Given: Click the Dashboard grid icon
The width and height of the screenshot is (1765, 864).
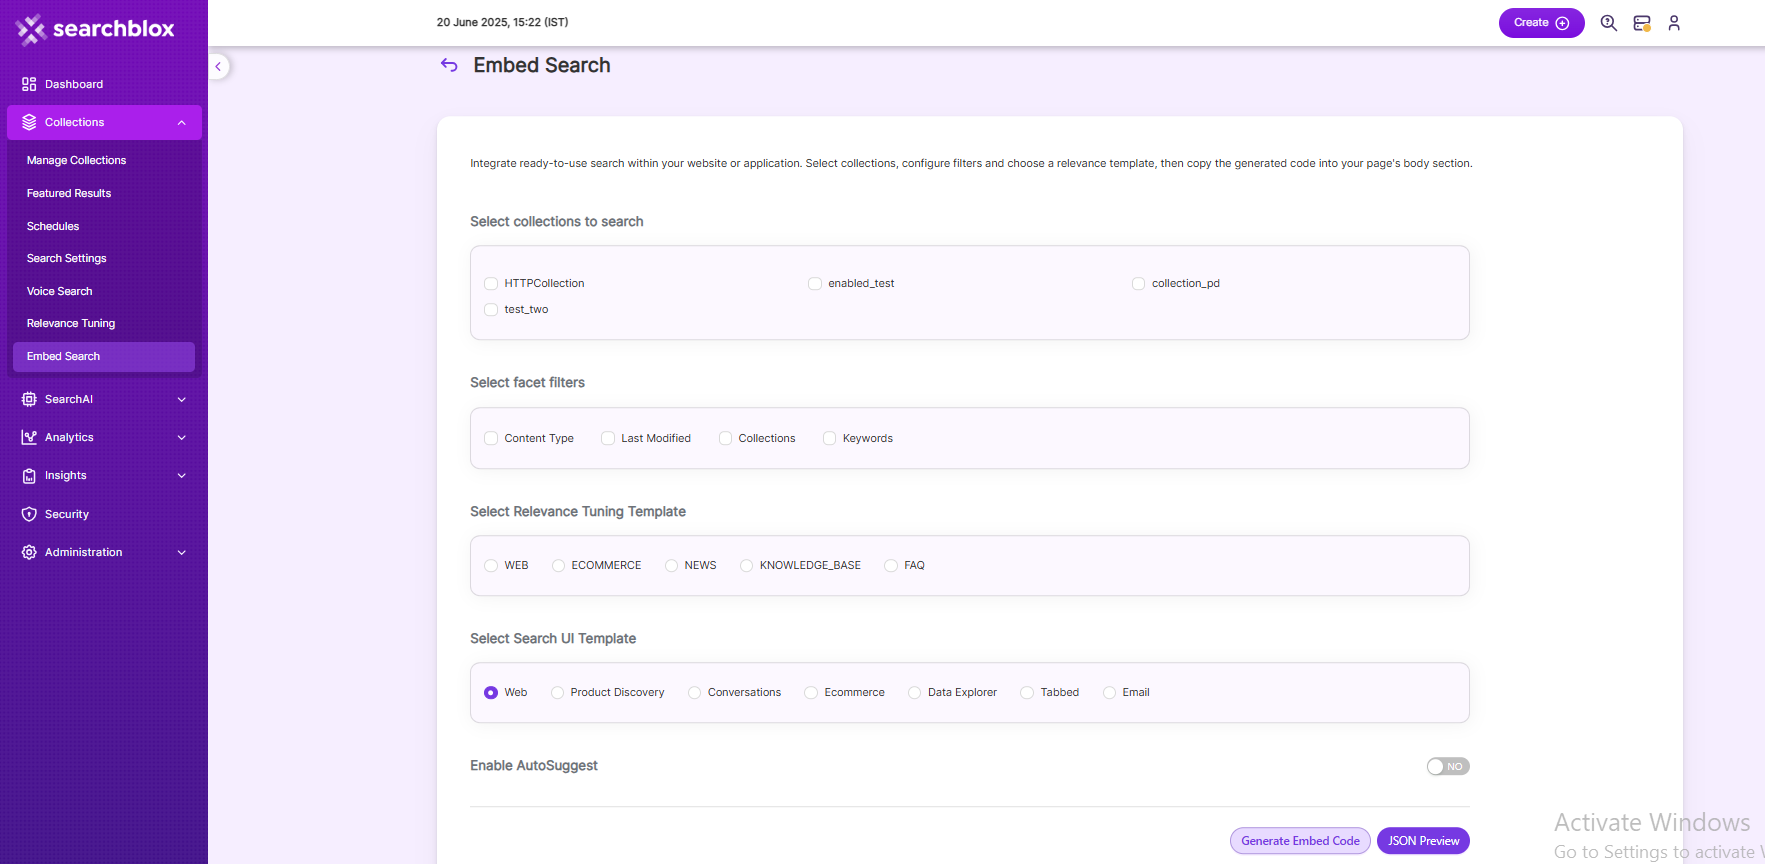Looking at the screenshot, I should 29,84.
